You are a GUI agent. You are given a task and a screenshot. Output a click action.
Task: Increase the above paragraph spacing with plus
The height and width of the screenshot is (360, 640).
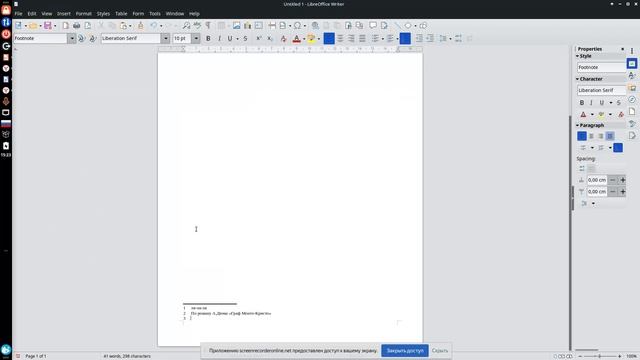(x=622, y=180)
